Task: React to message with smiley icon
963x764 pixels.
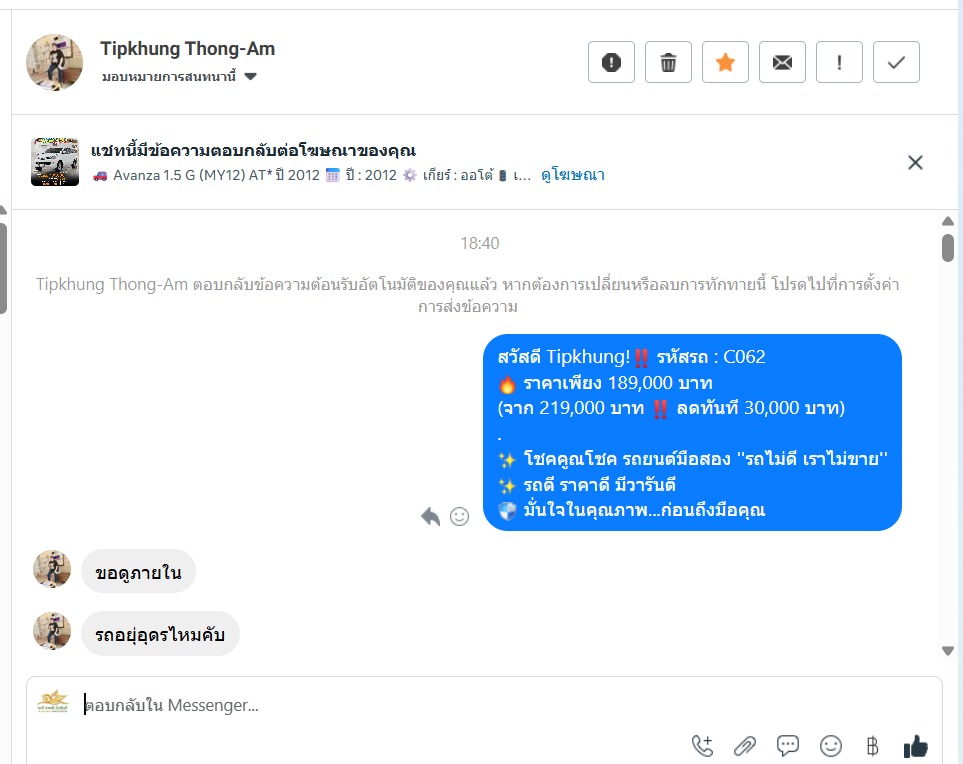Action: pyautogui.click(x=459, y=516)
